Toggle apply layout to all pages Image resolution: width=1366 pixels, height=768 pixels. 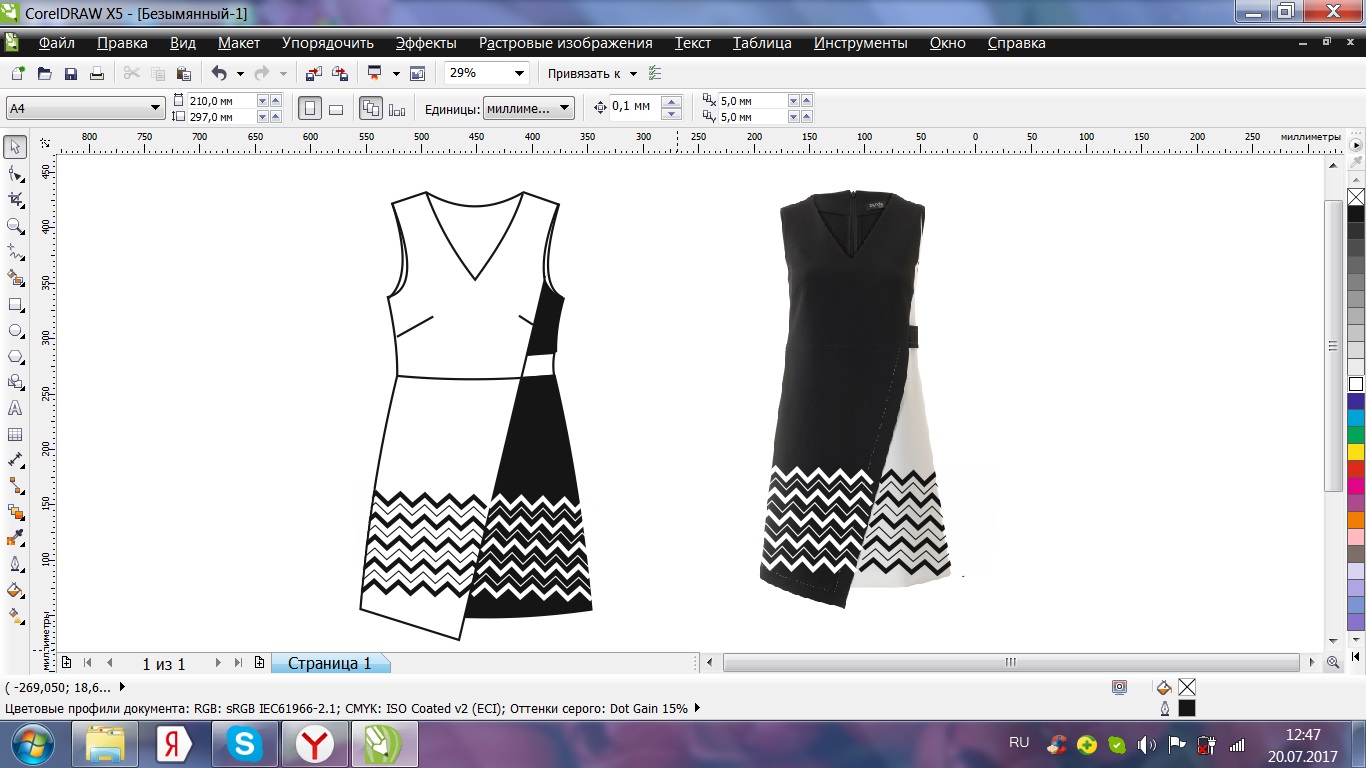(371, 109)
